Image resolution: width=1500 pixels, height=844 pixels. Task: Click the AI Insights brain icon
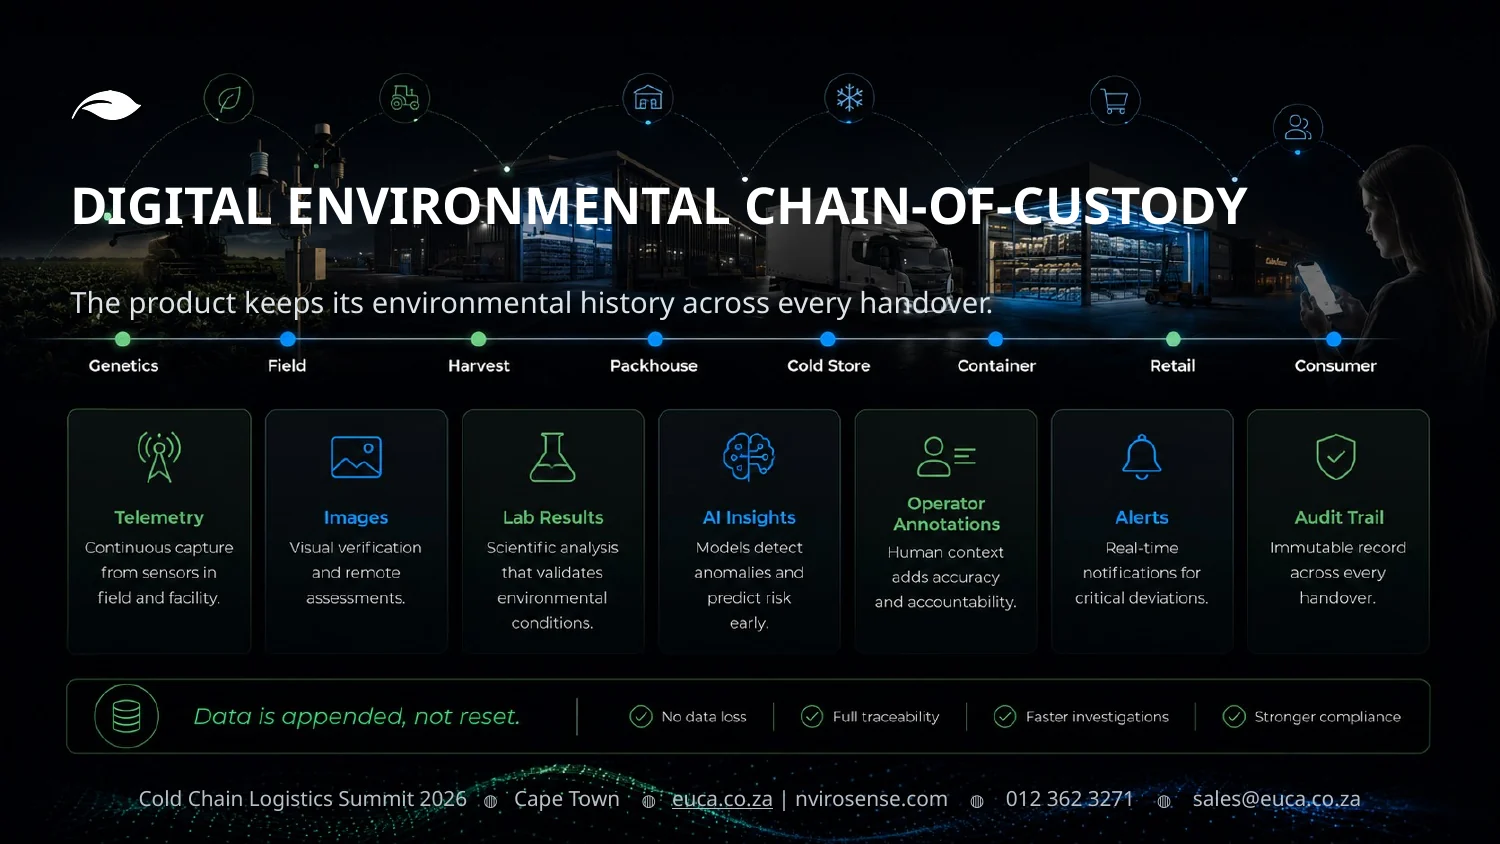pos(749,457)
